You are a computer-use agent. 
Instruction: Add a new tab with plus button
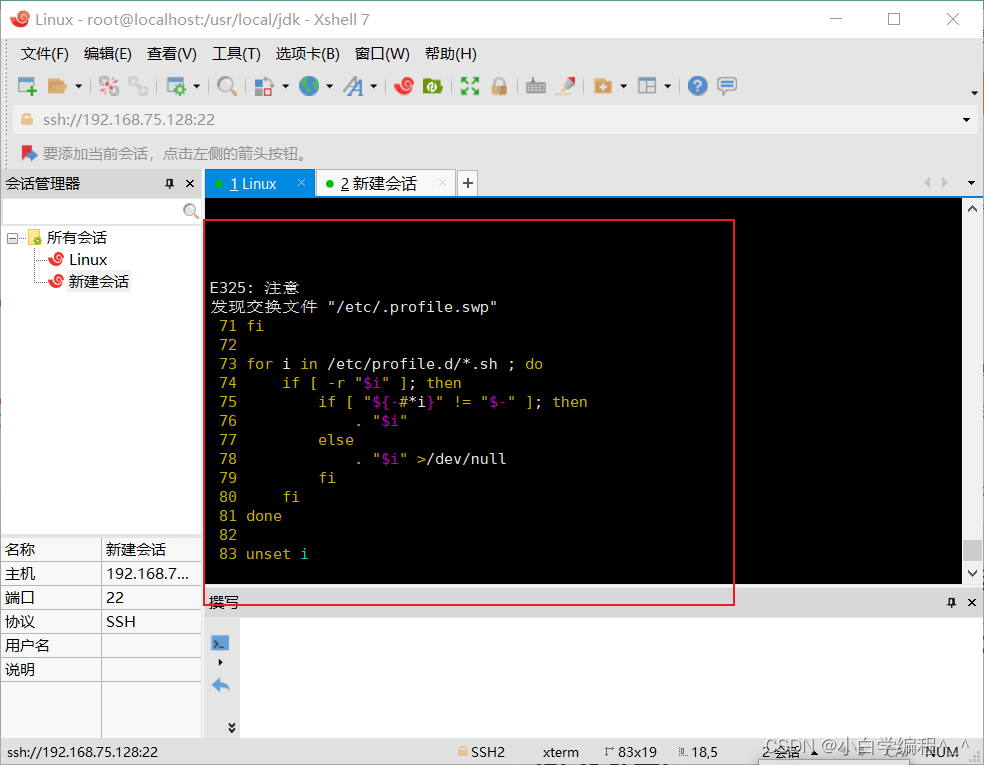pyautogui.click(x=468, y=183)
